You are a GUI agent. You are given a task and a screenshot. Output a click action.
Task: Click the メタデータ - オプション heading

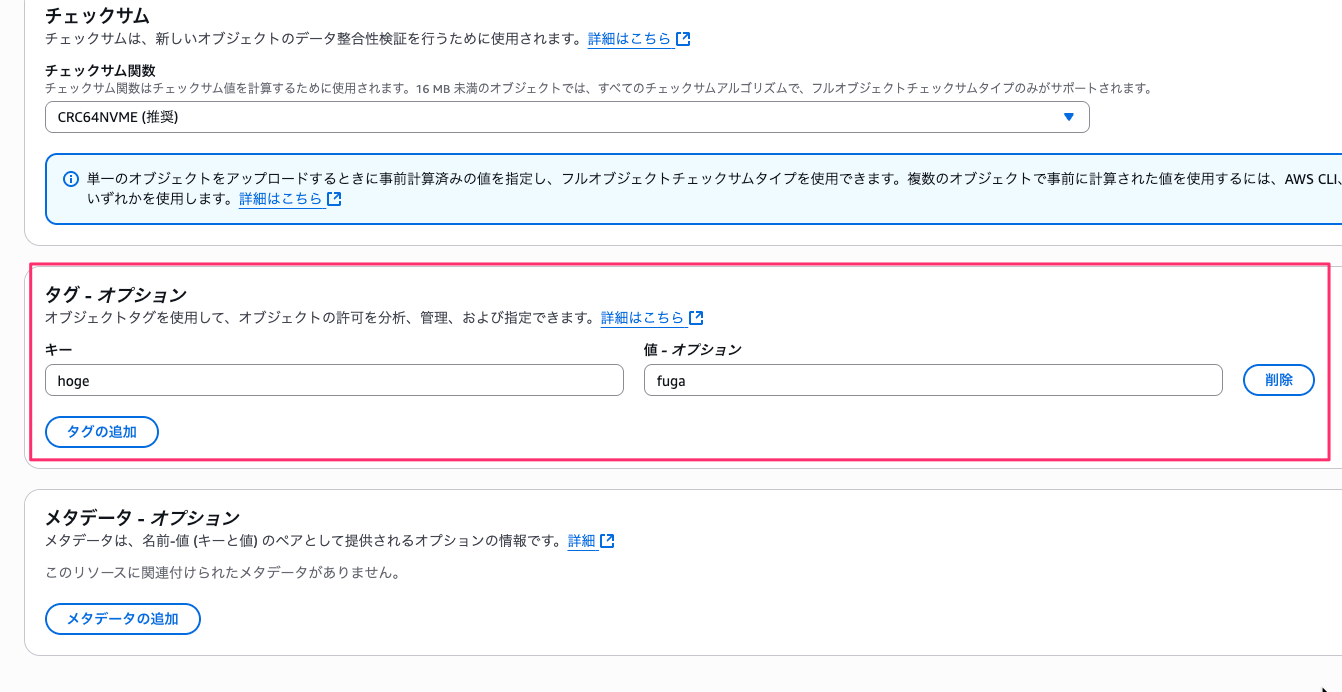pyautogui.click(x=142, y=518)
